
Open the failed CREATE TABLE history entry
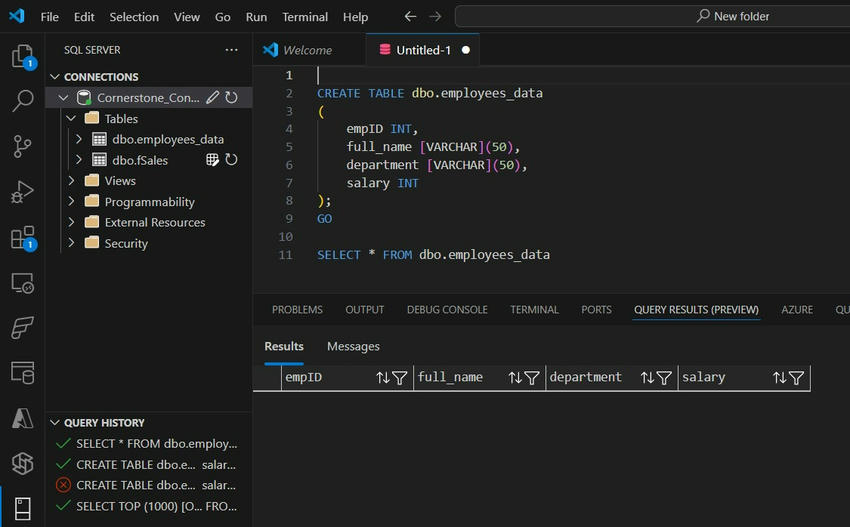pyautogui.click(x=155, y=485)
